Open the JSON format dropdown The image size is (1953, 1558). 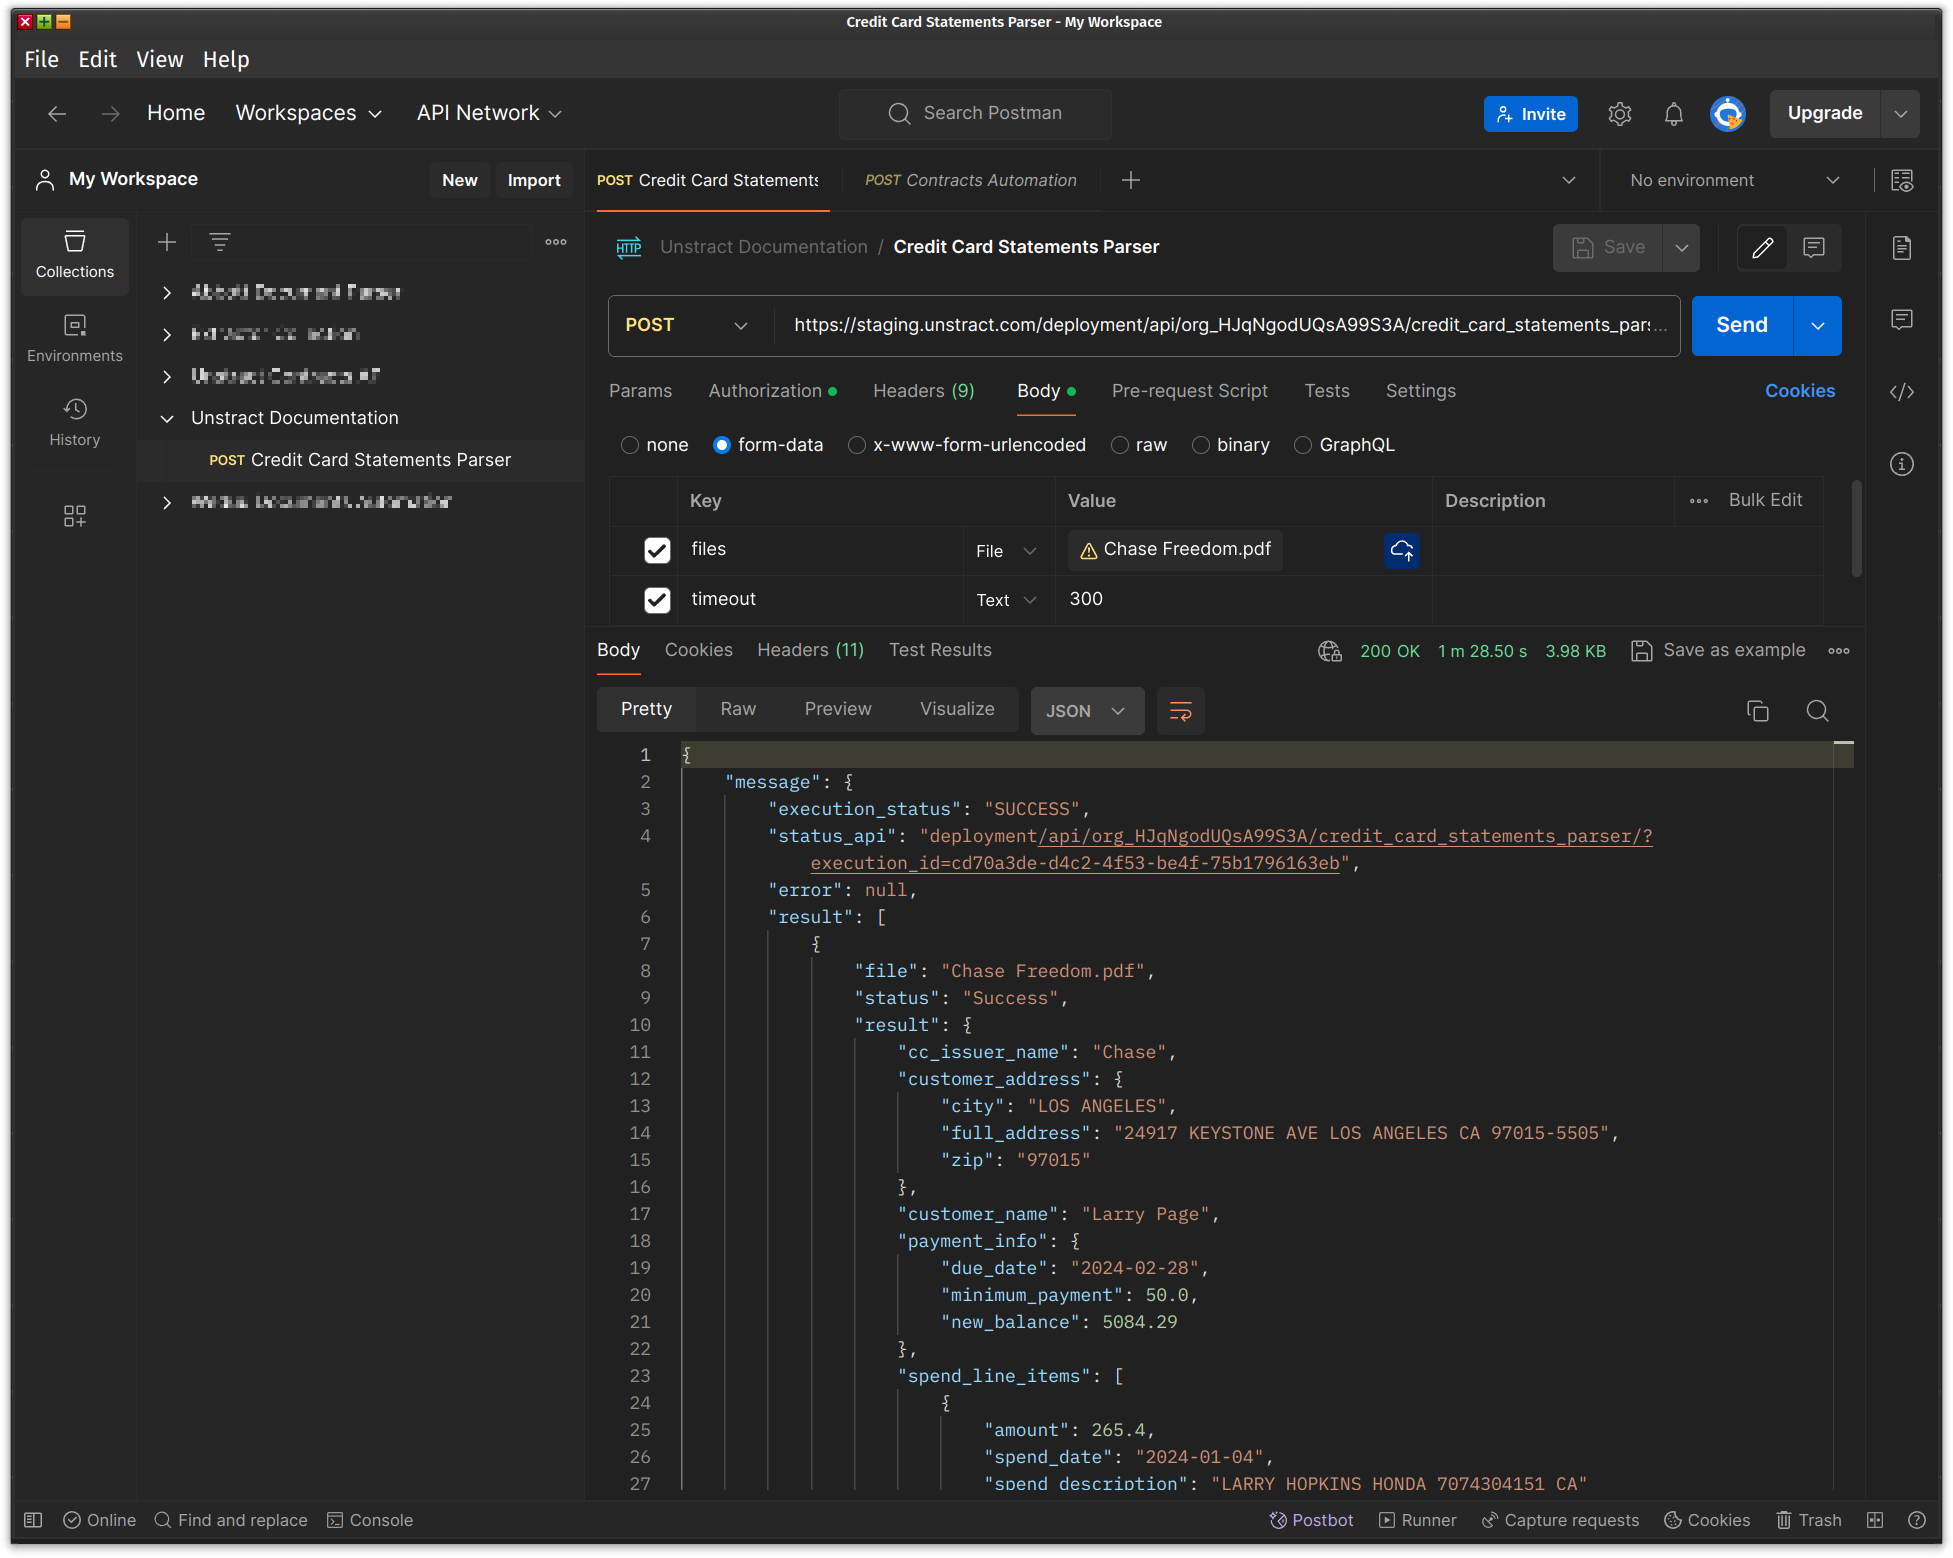pos(1087,711)
